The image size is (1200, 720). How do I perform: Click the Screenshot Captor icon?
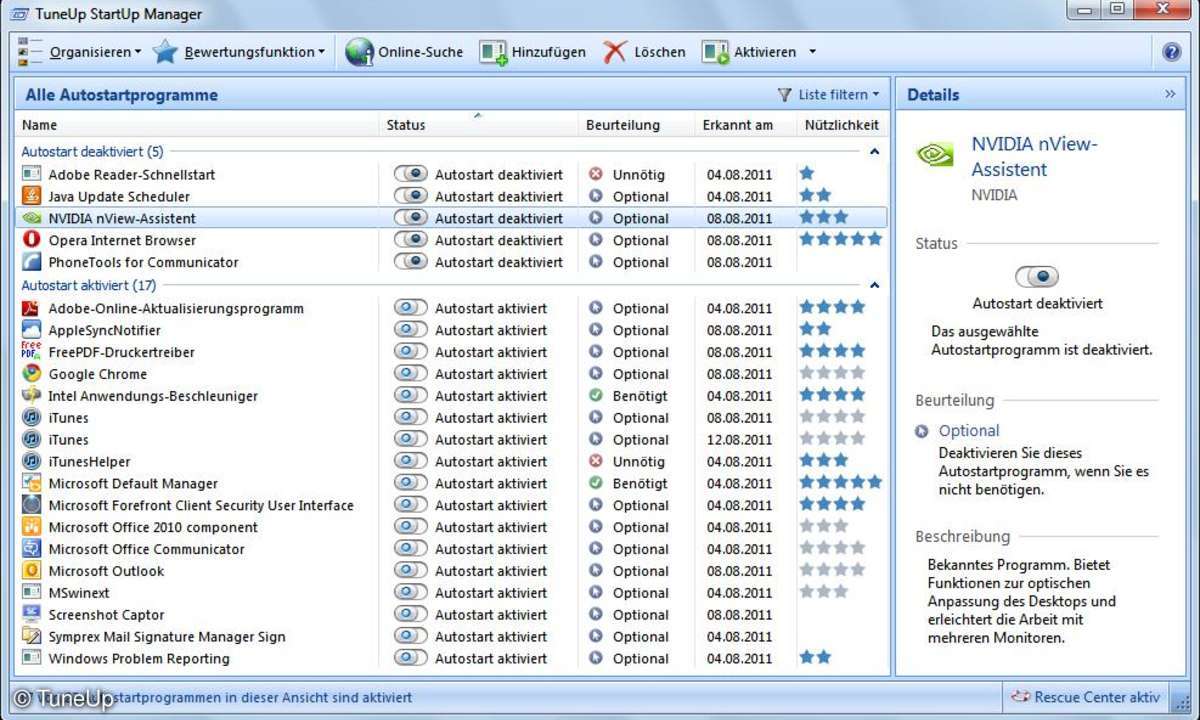pyautogui.click(x=31, y=615)
